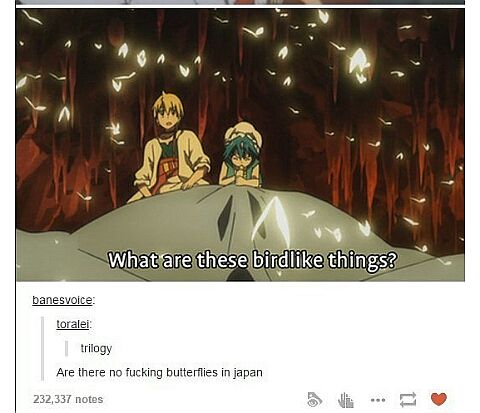This screenshot has width=480, height=413.
Task: Click the gray quote bar beside toralei
Action: 42,348
